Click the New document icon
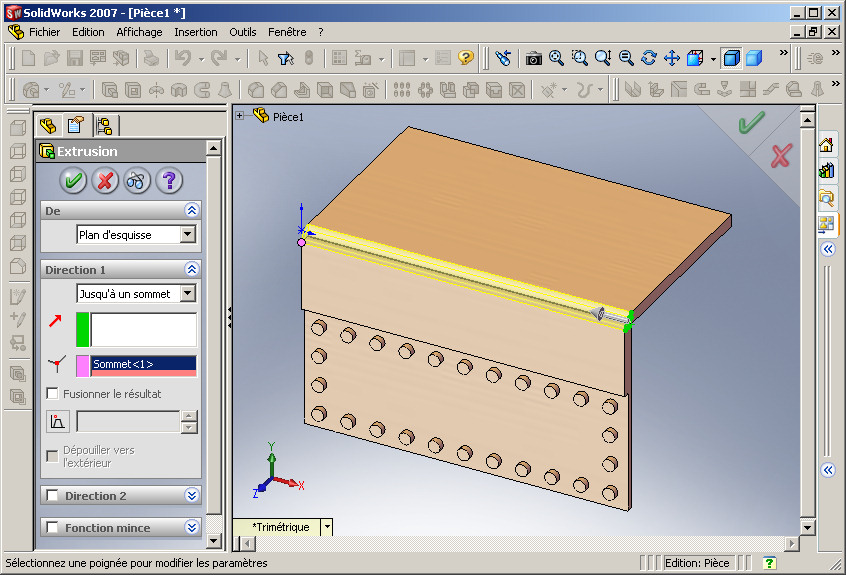This screenshot has height=575, width=846. [28, 58]
